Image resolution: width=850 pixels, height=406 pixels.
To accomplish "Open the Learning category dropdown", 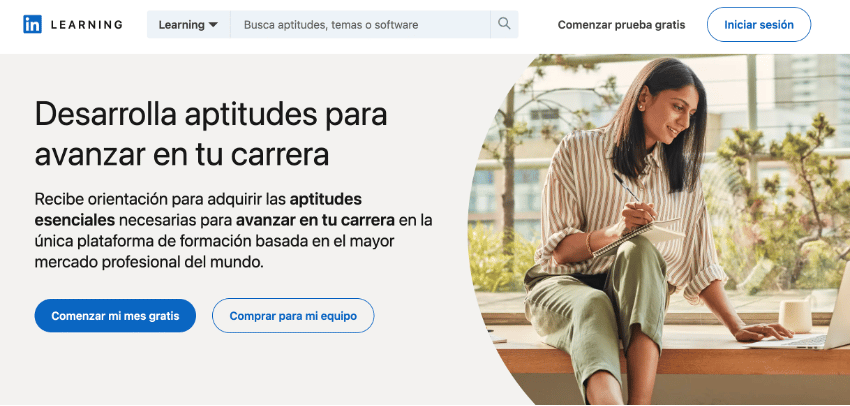I will point(189,24).
